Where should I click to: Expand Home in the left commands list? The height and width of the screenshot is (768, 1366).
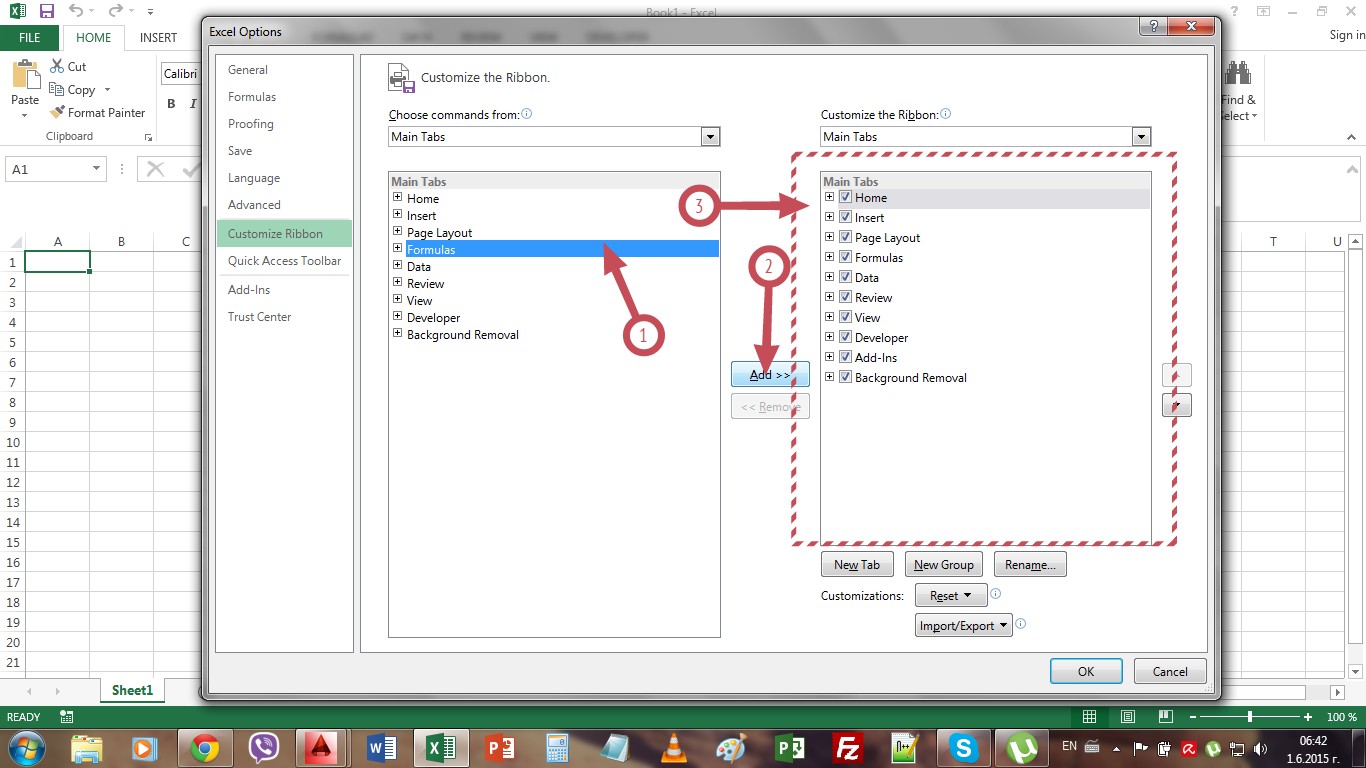[397, 198]
